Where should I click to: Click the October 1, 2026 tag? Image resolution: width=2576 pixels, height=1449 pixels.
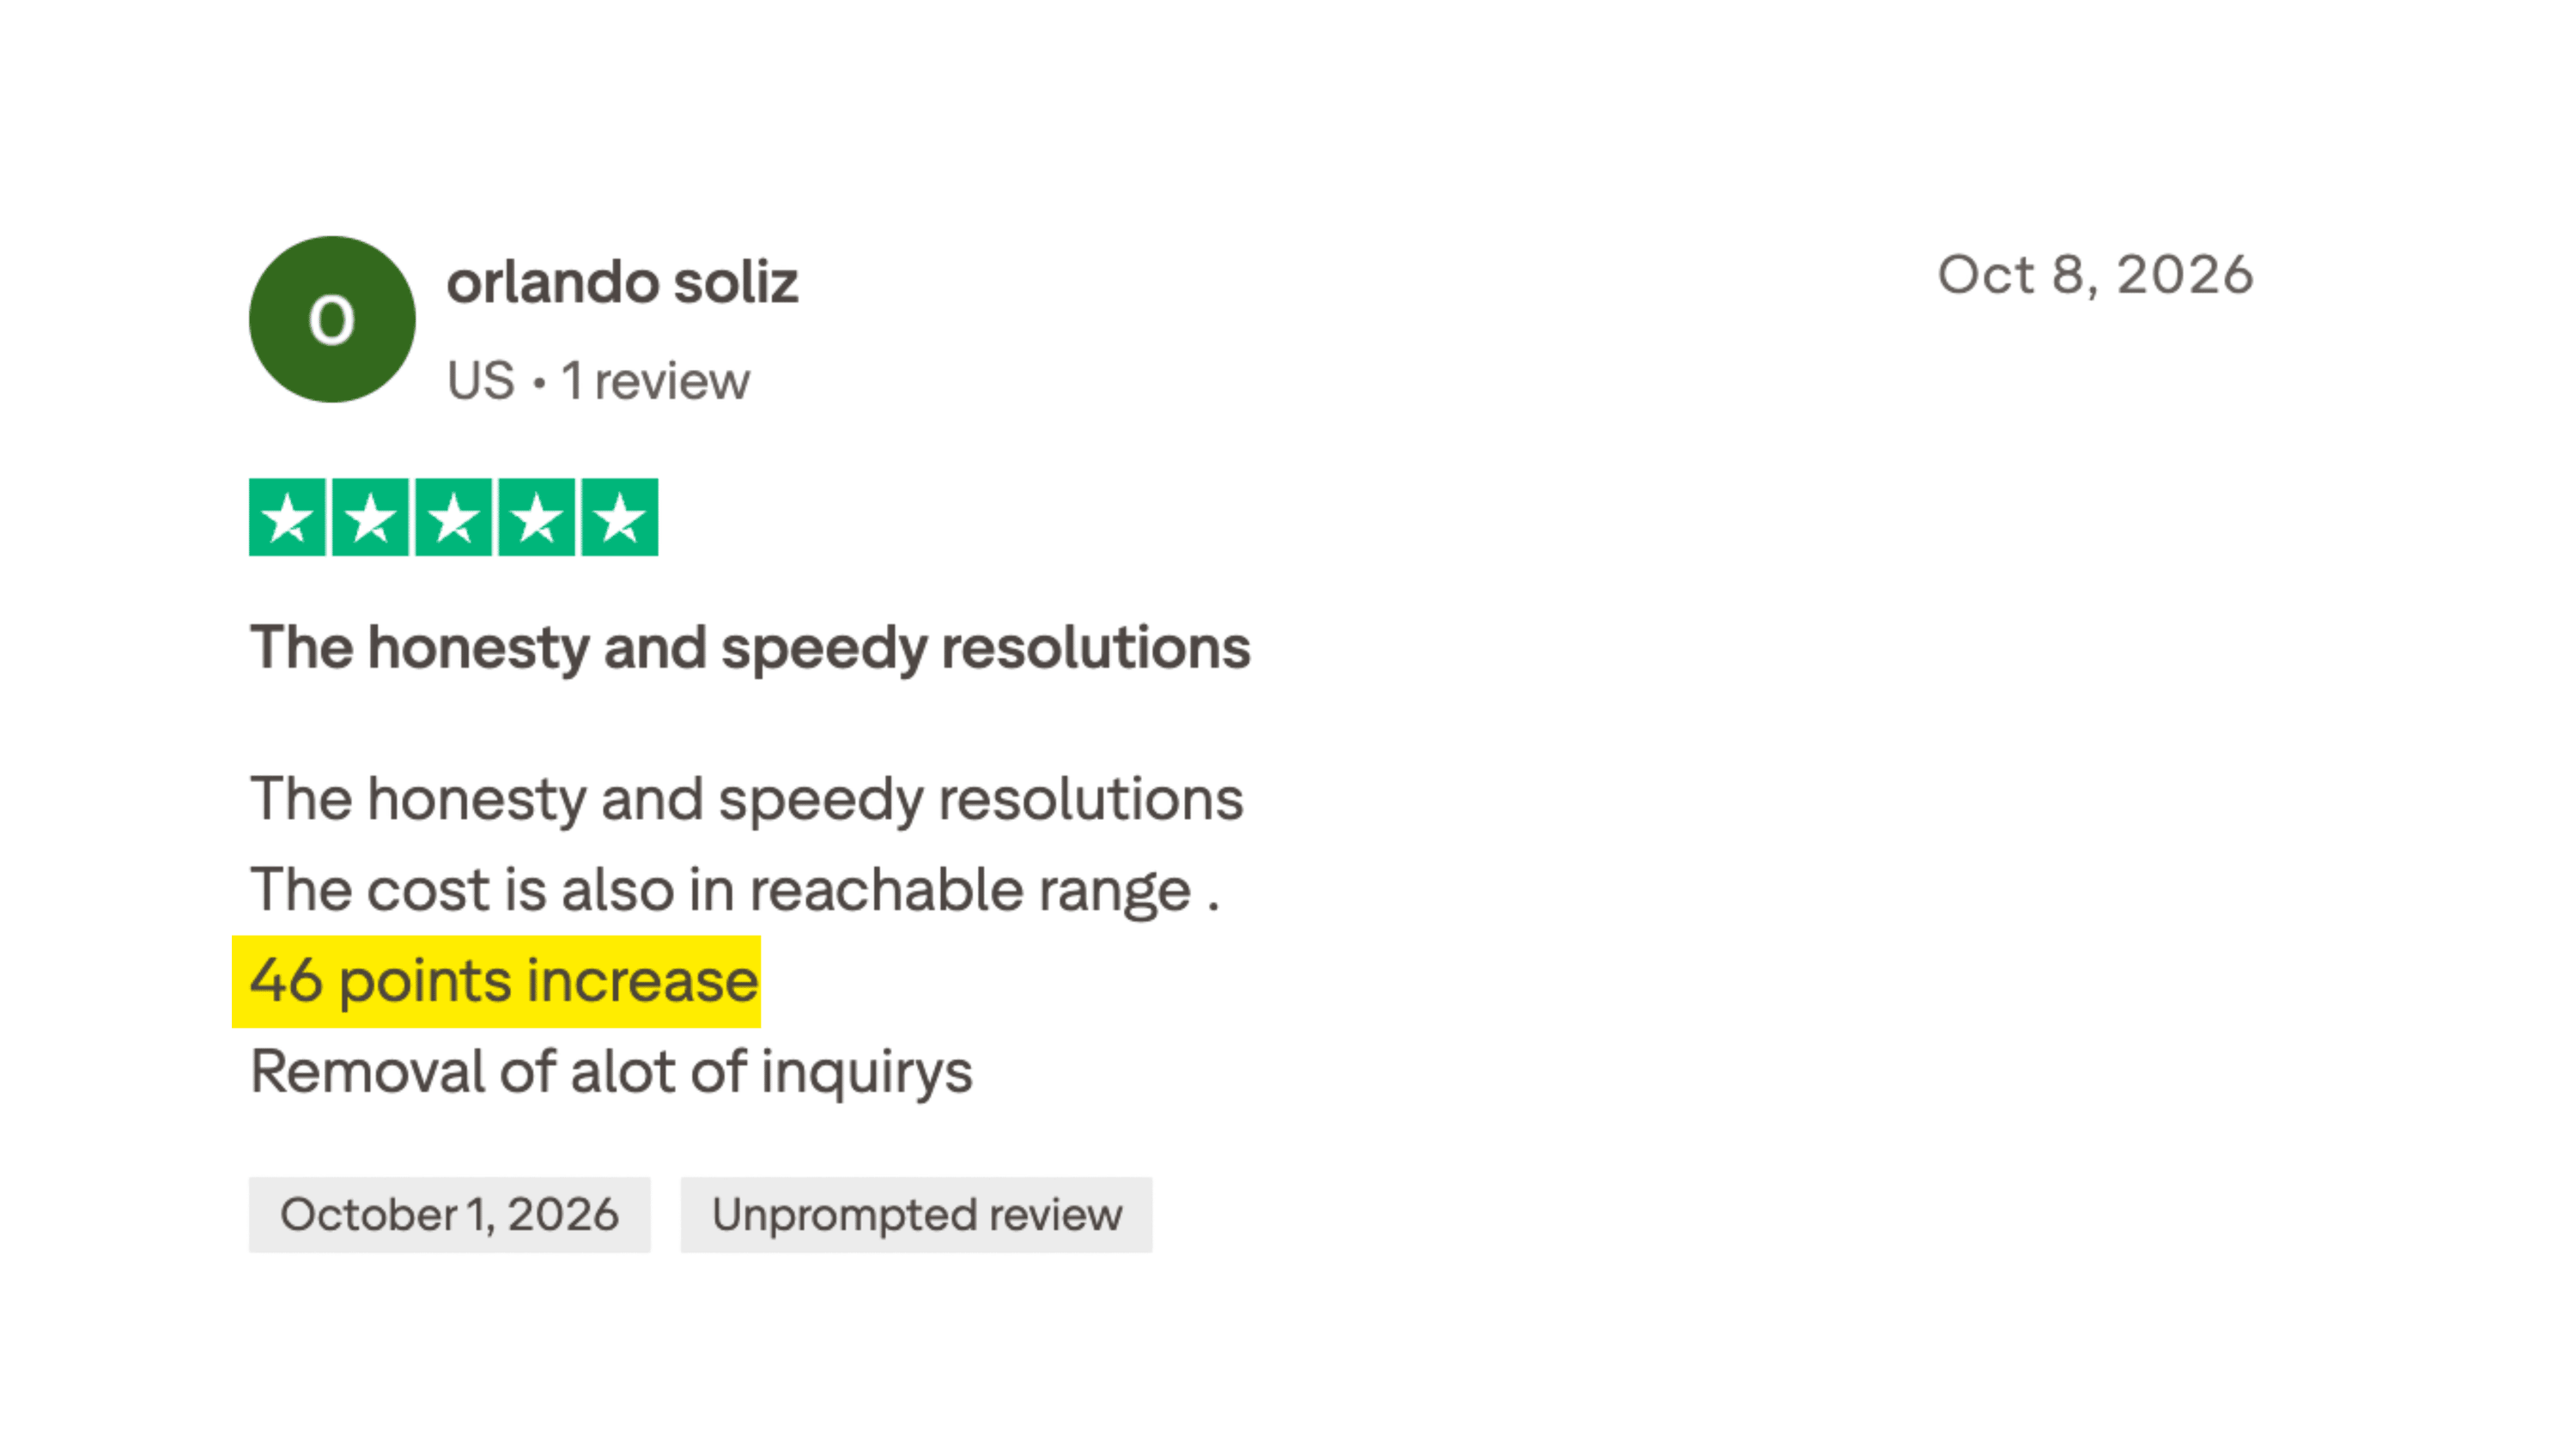click(450, 1214)
